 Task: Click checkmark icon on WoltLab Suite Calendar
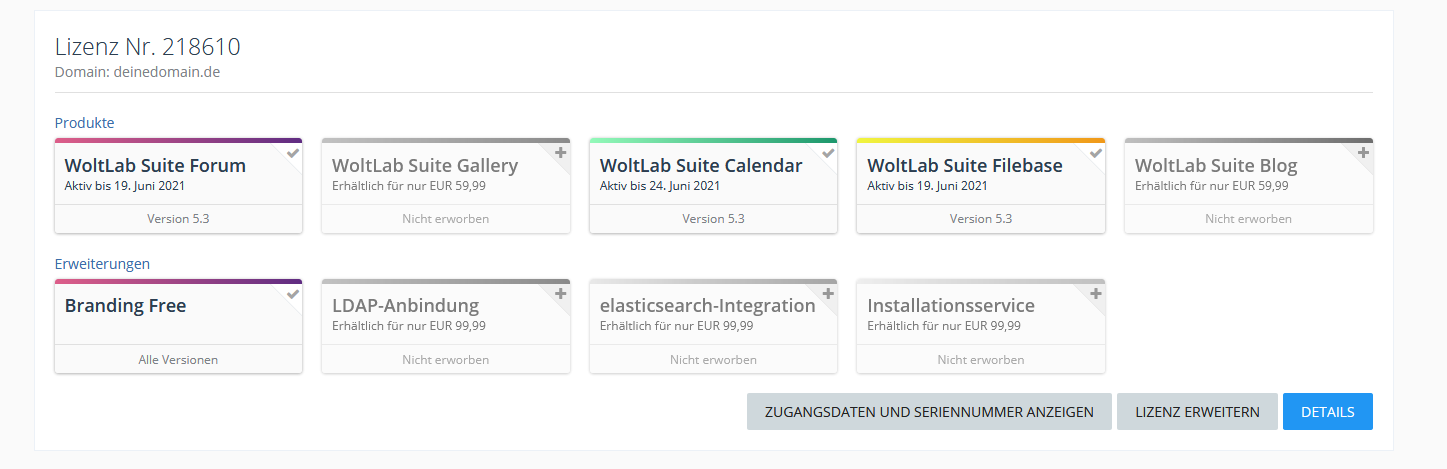(828, 153)
